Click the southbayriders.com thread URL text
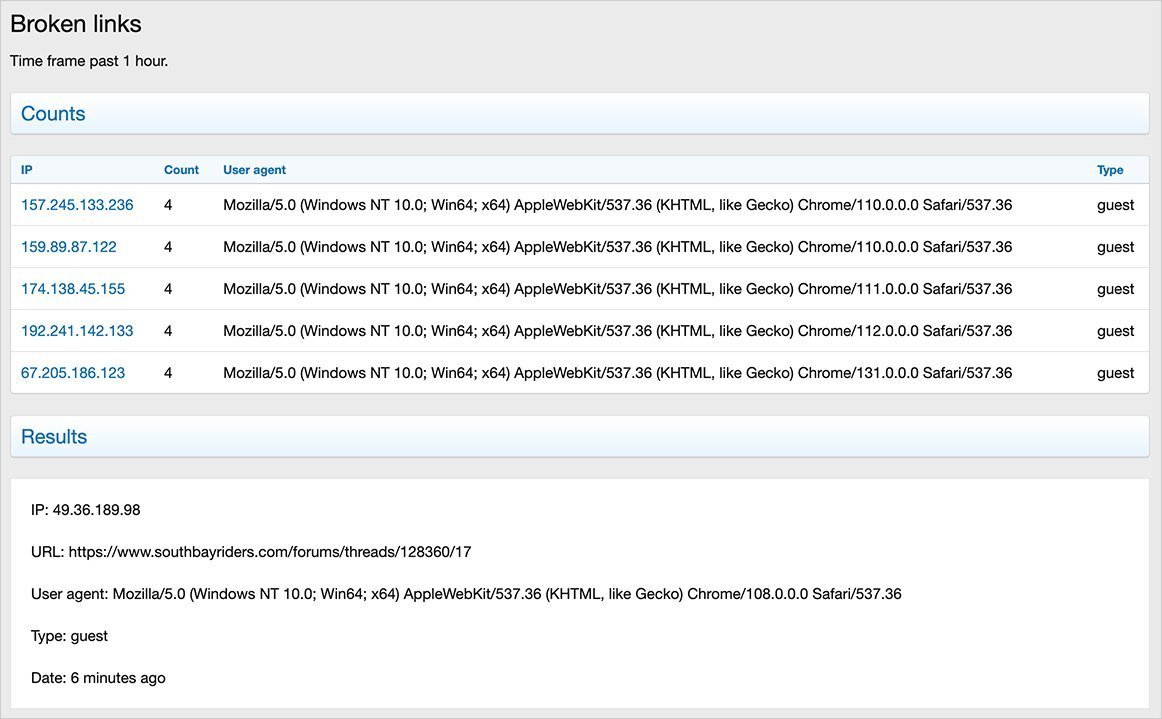 270,552
